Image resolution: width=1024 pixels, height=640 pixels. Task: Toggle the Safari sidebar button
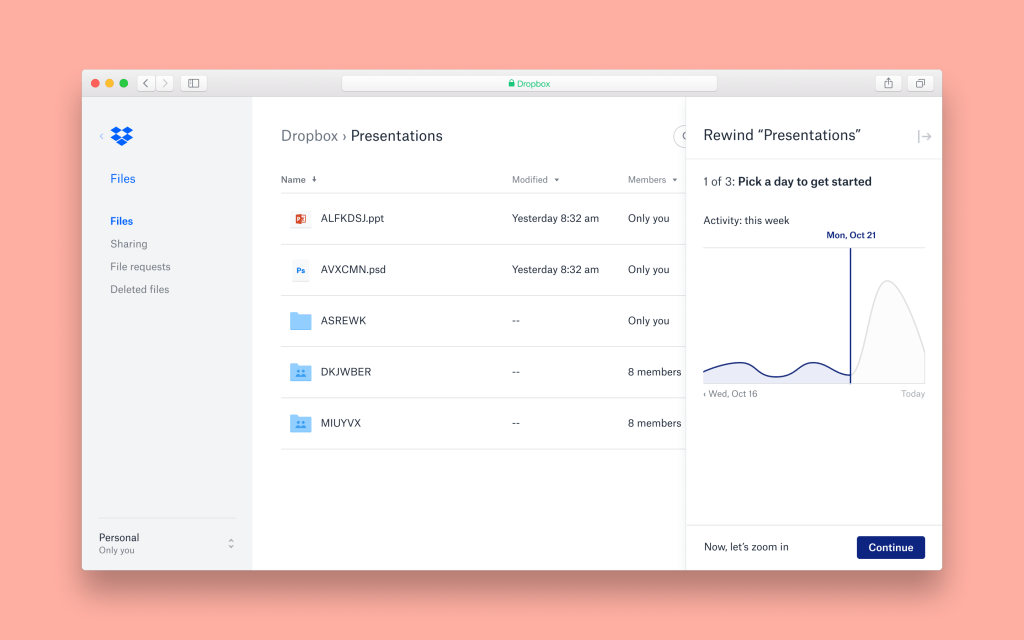[194, 83]
